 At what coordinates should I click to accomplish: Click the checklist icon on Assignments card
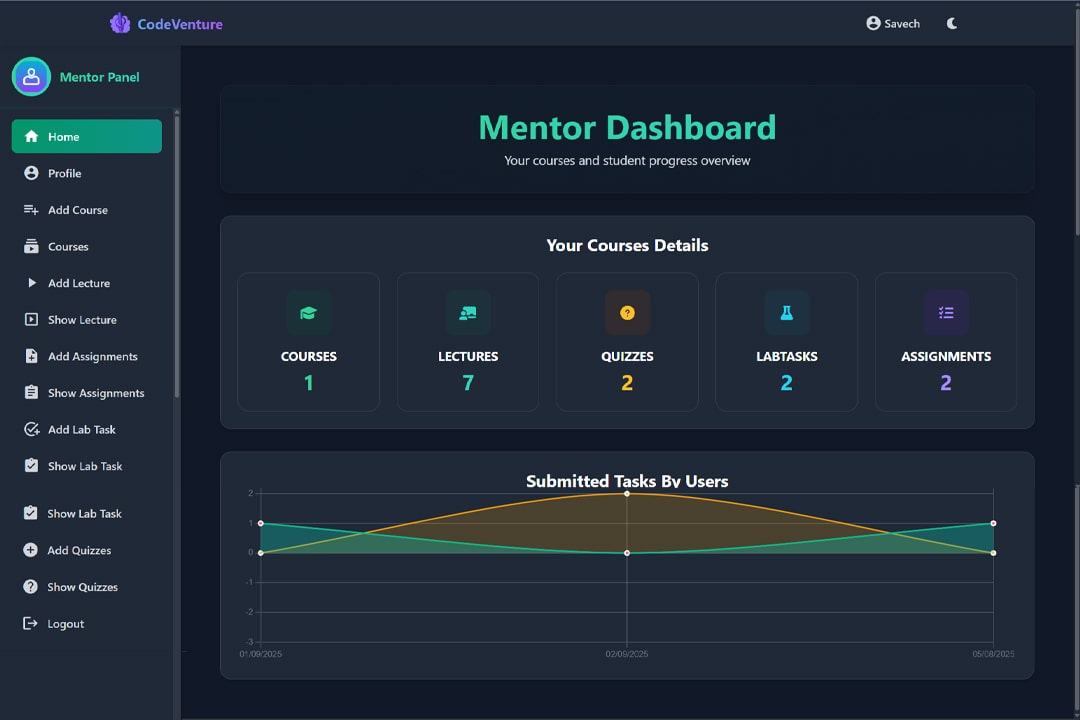946,312
